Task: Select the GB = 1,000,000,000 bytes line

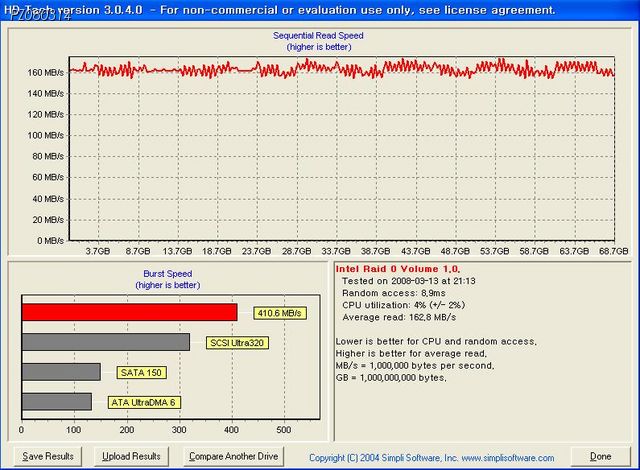Action: point(391,378)
